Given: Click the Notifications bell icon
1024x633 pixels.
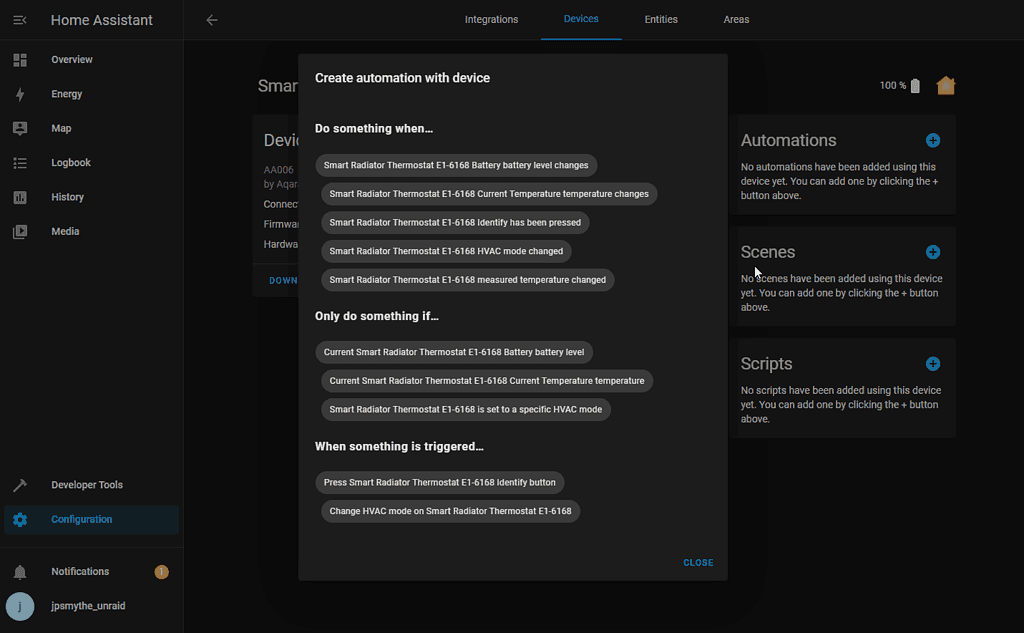Looking at the screenshot, I should [x=20, y=572].
